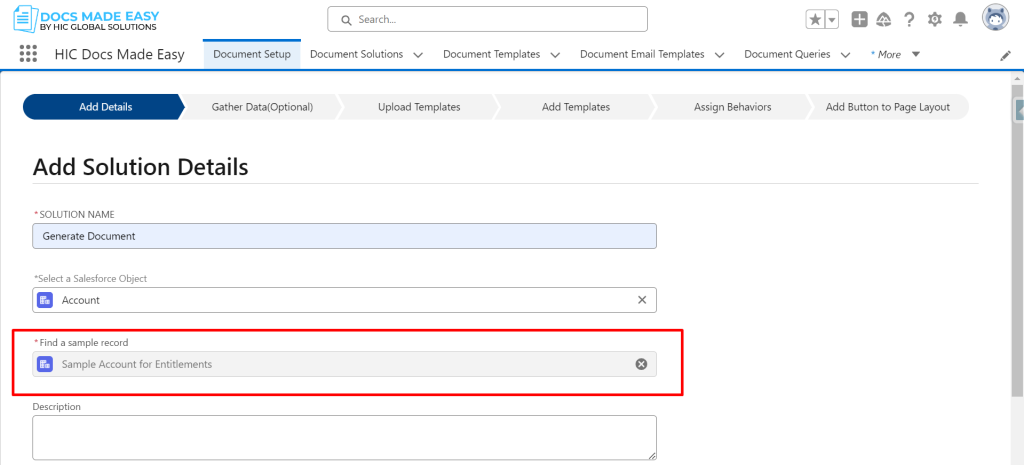Click the Global Actions plus icon
Image resolution: width=1024 pixels, height=465 pixels.
pos(859,20)
